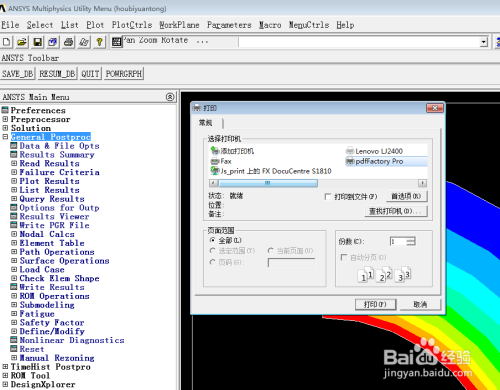Screen dimensions: 500x390
Task: Click the report generator icon
Action: (84, 42)
